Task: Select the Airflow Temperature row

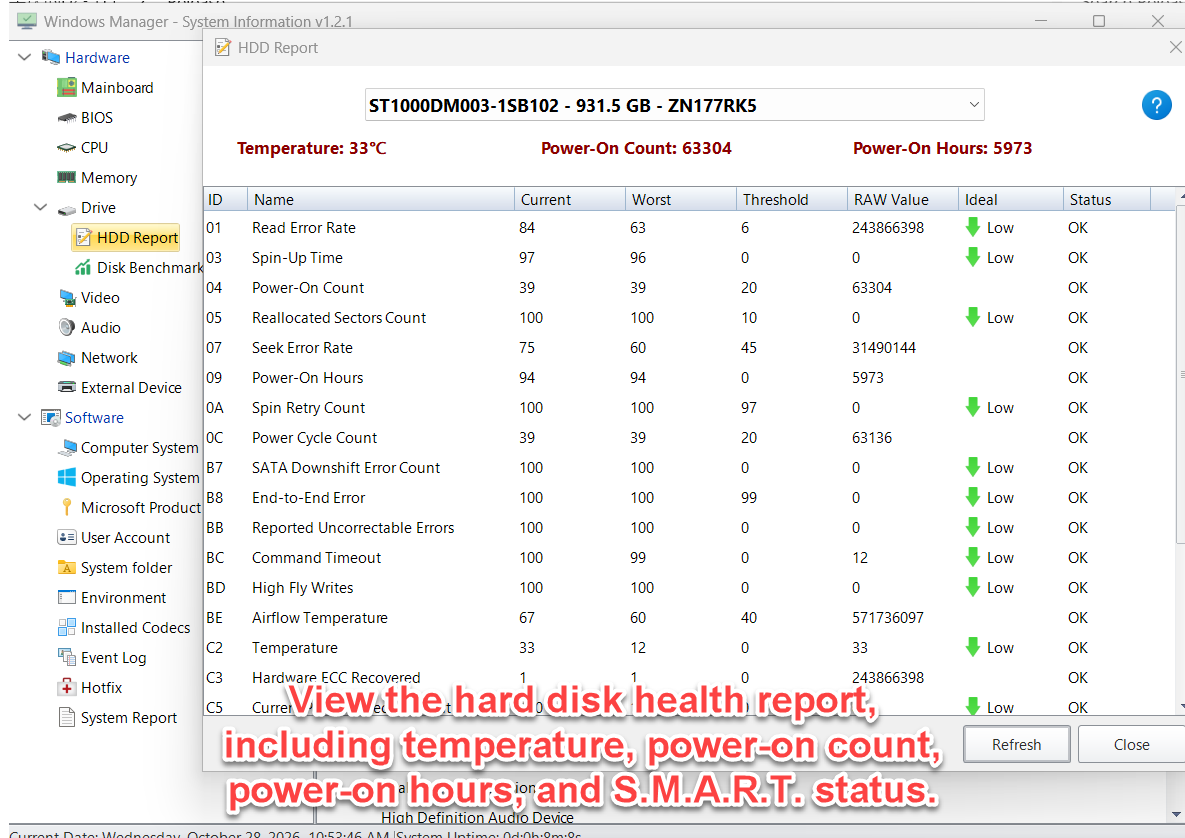Action: coord(688,617)
